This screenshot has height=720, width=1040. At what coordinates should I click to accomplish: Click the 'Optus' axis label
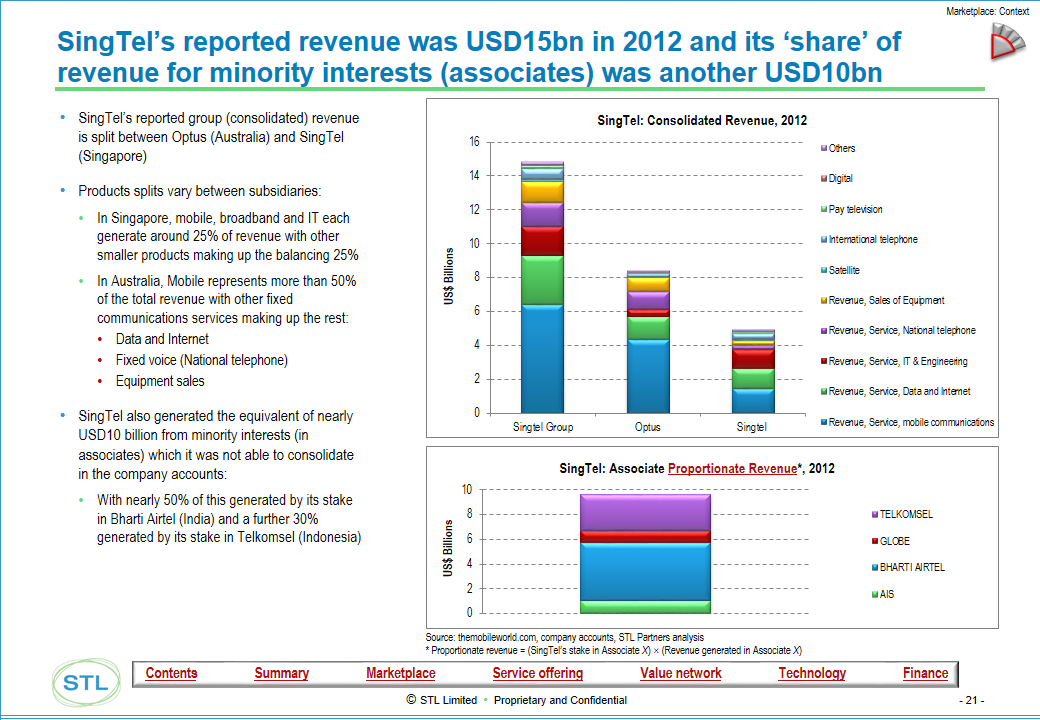647,427
